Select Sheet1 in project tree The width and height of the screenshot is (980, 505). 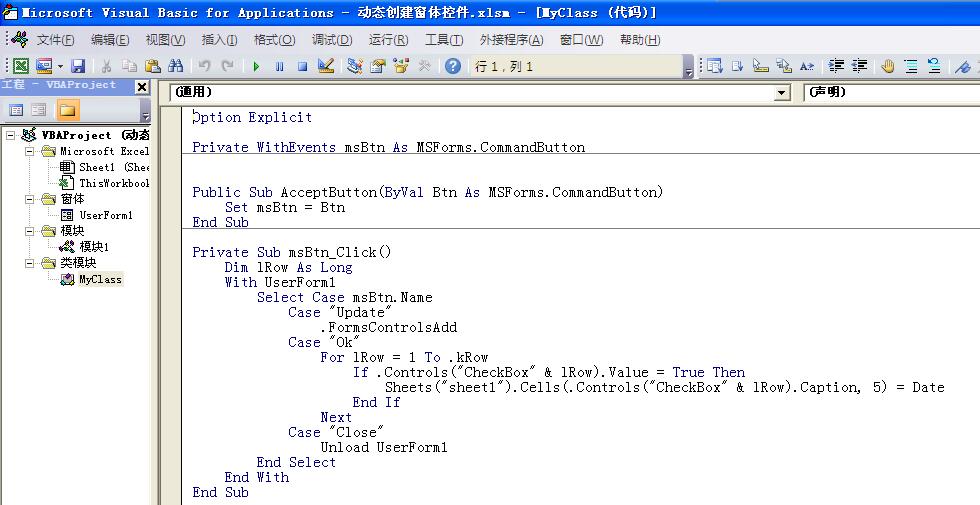pyautogui.click(x=114, y=167)
